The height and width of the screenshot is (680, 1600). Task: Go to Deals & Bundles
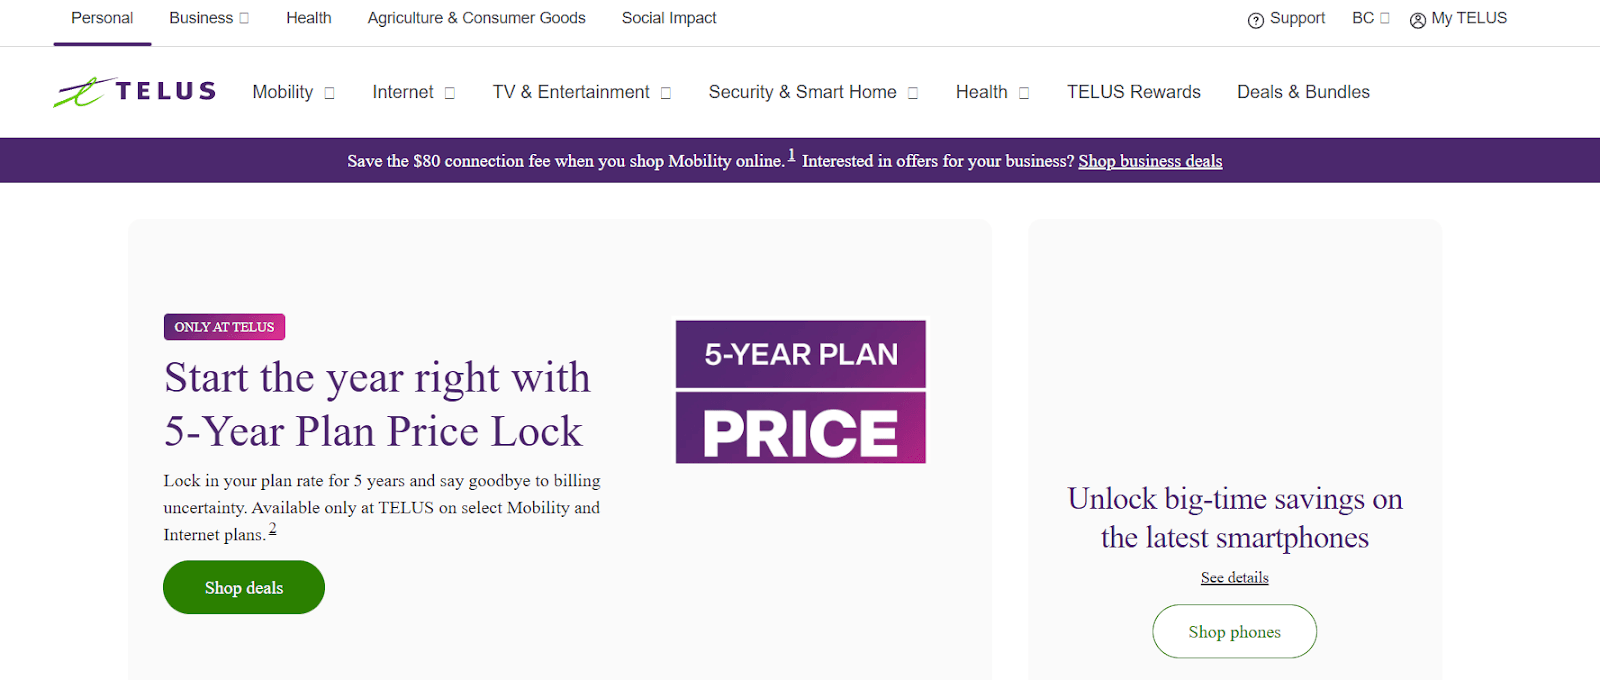tap(1303, 92)
